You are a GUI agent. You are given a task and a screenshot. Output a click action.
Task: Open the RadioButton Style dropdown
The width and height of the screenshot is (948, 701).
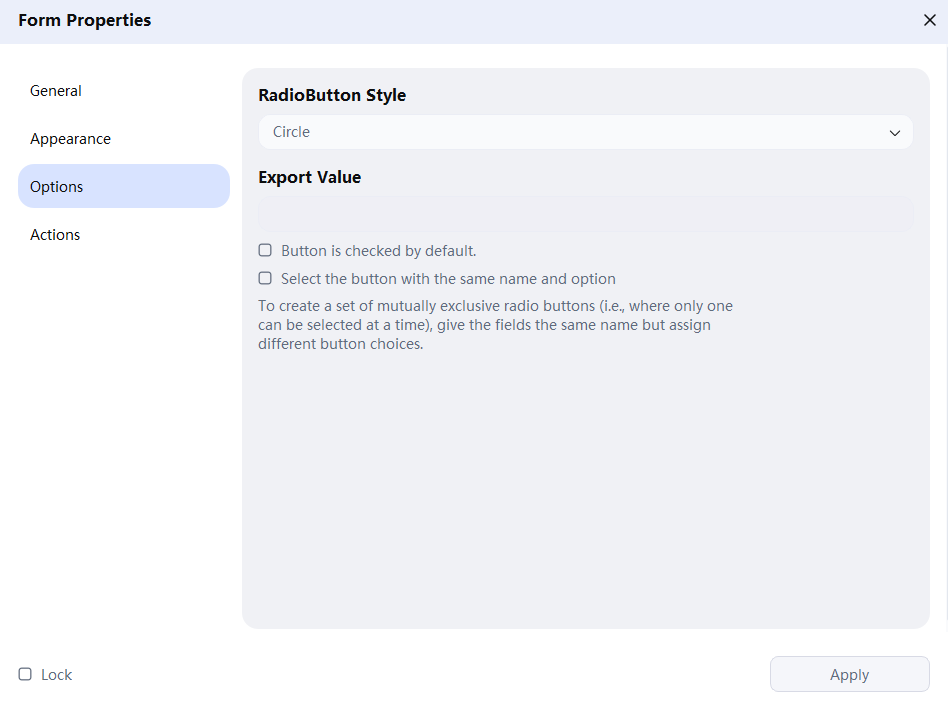586,131
